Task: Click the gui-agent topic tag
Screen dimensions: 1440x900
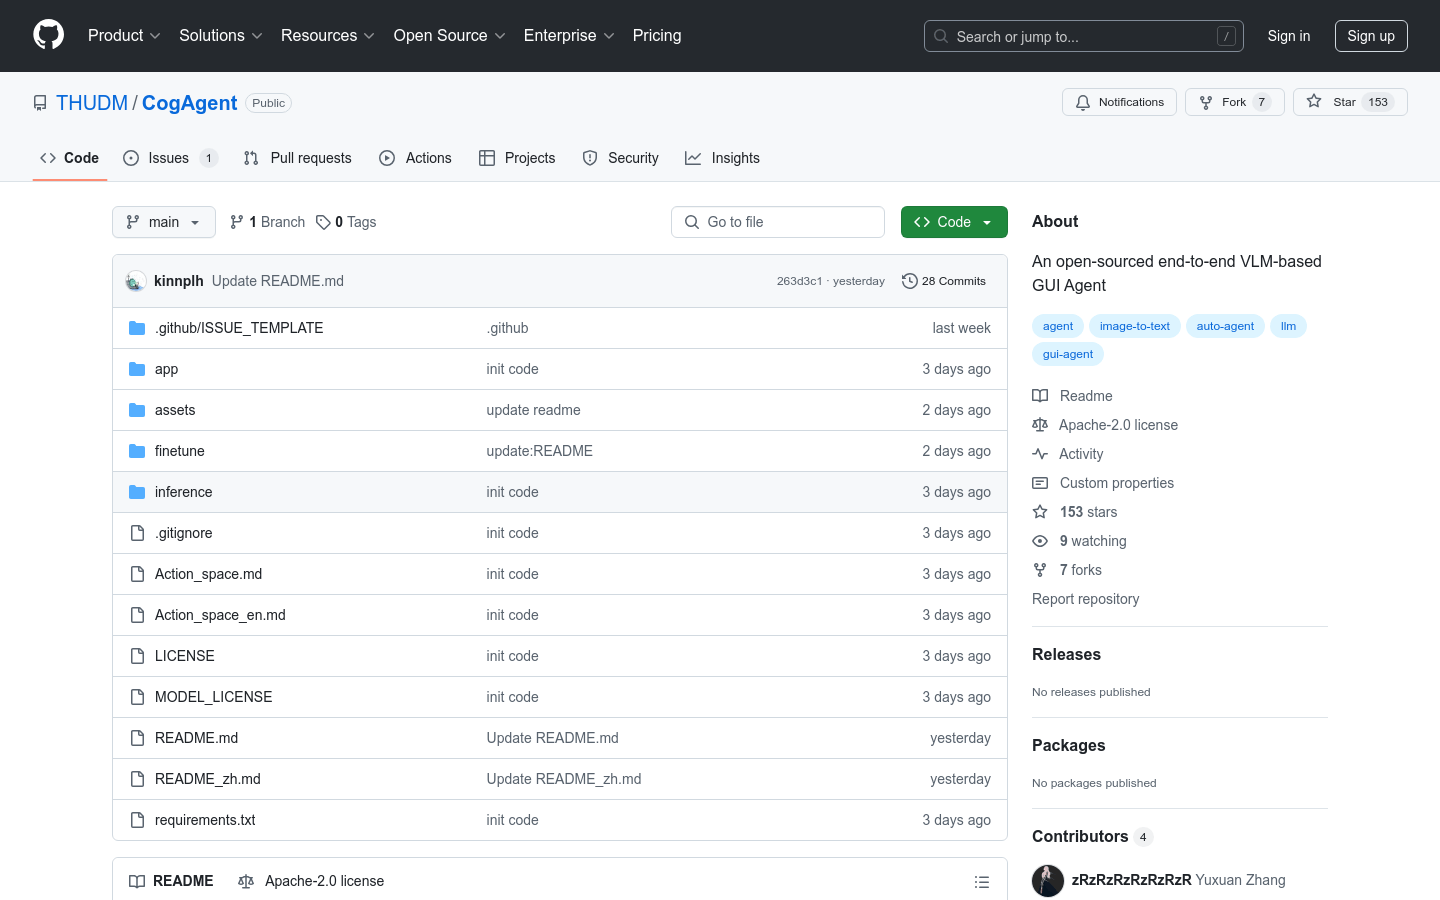Action: point(1068,354)
